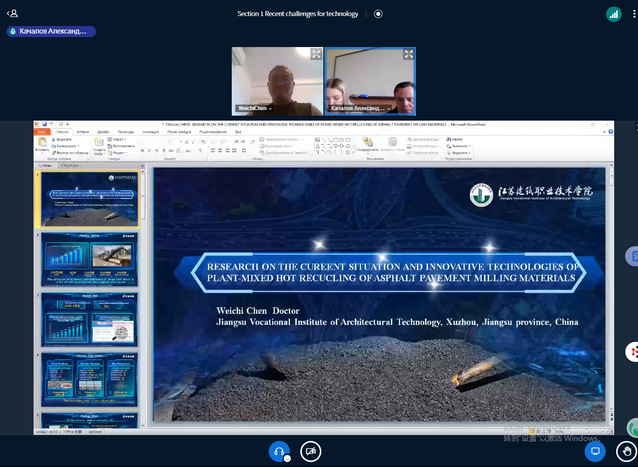This screenshot has width=638, height=467.
Task: Click the recording indicator beside the session title
Action: tap(378, 14)
